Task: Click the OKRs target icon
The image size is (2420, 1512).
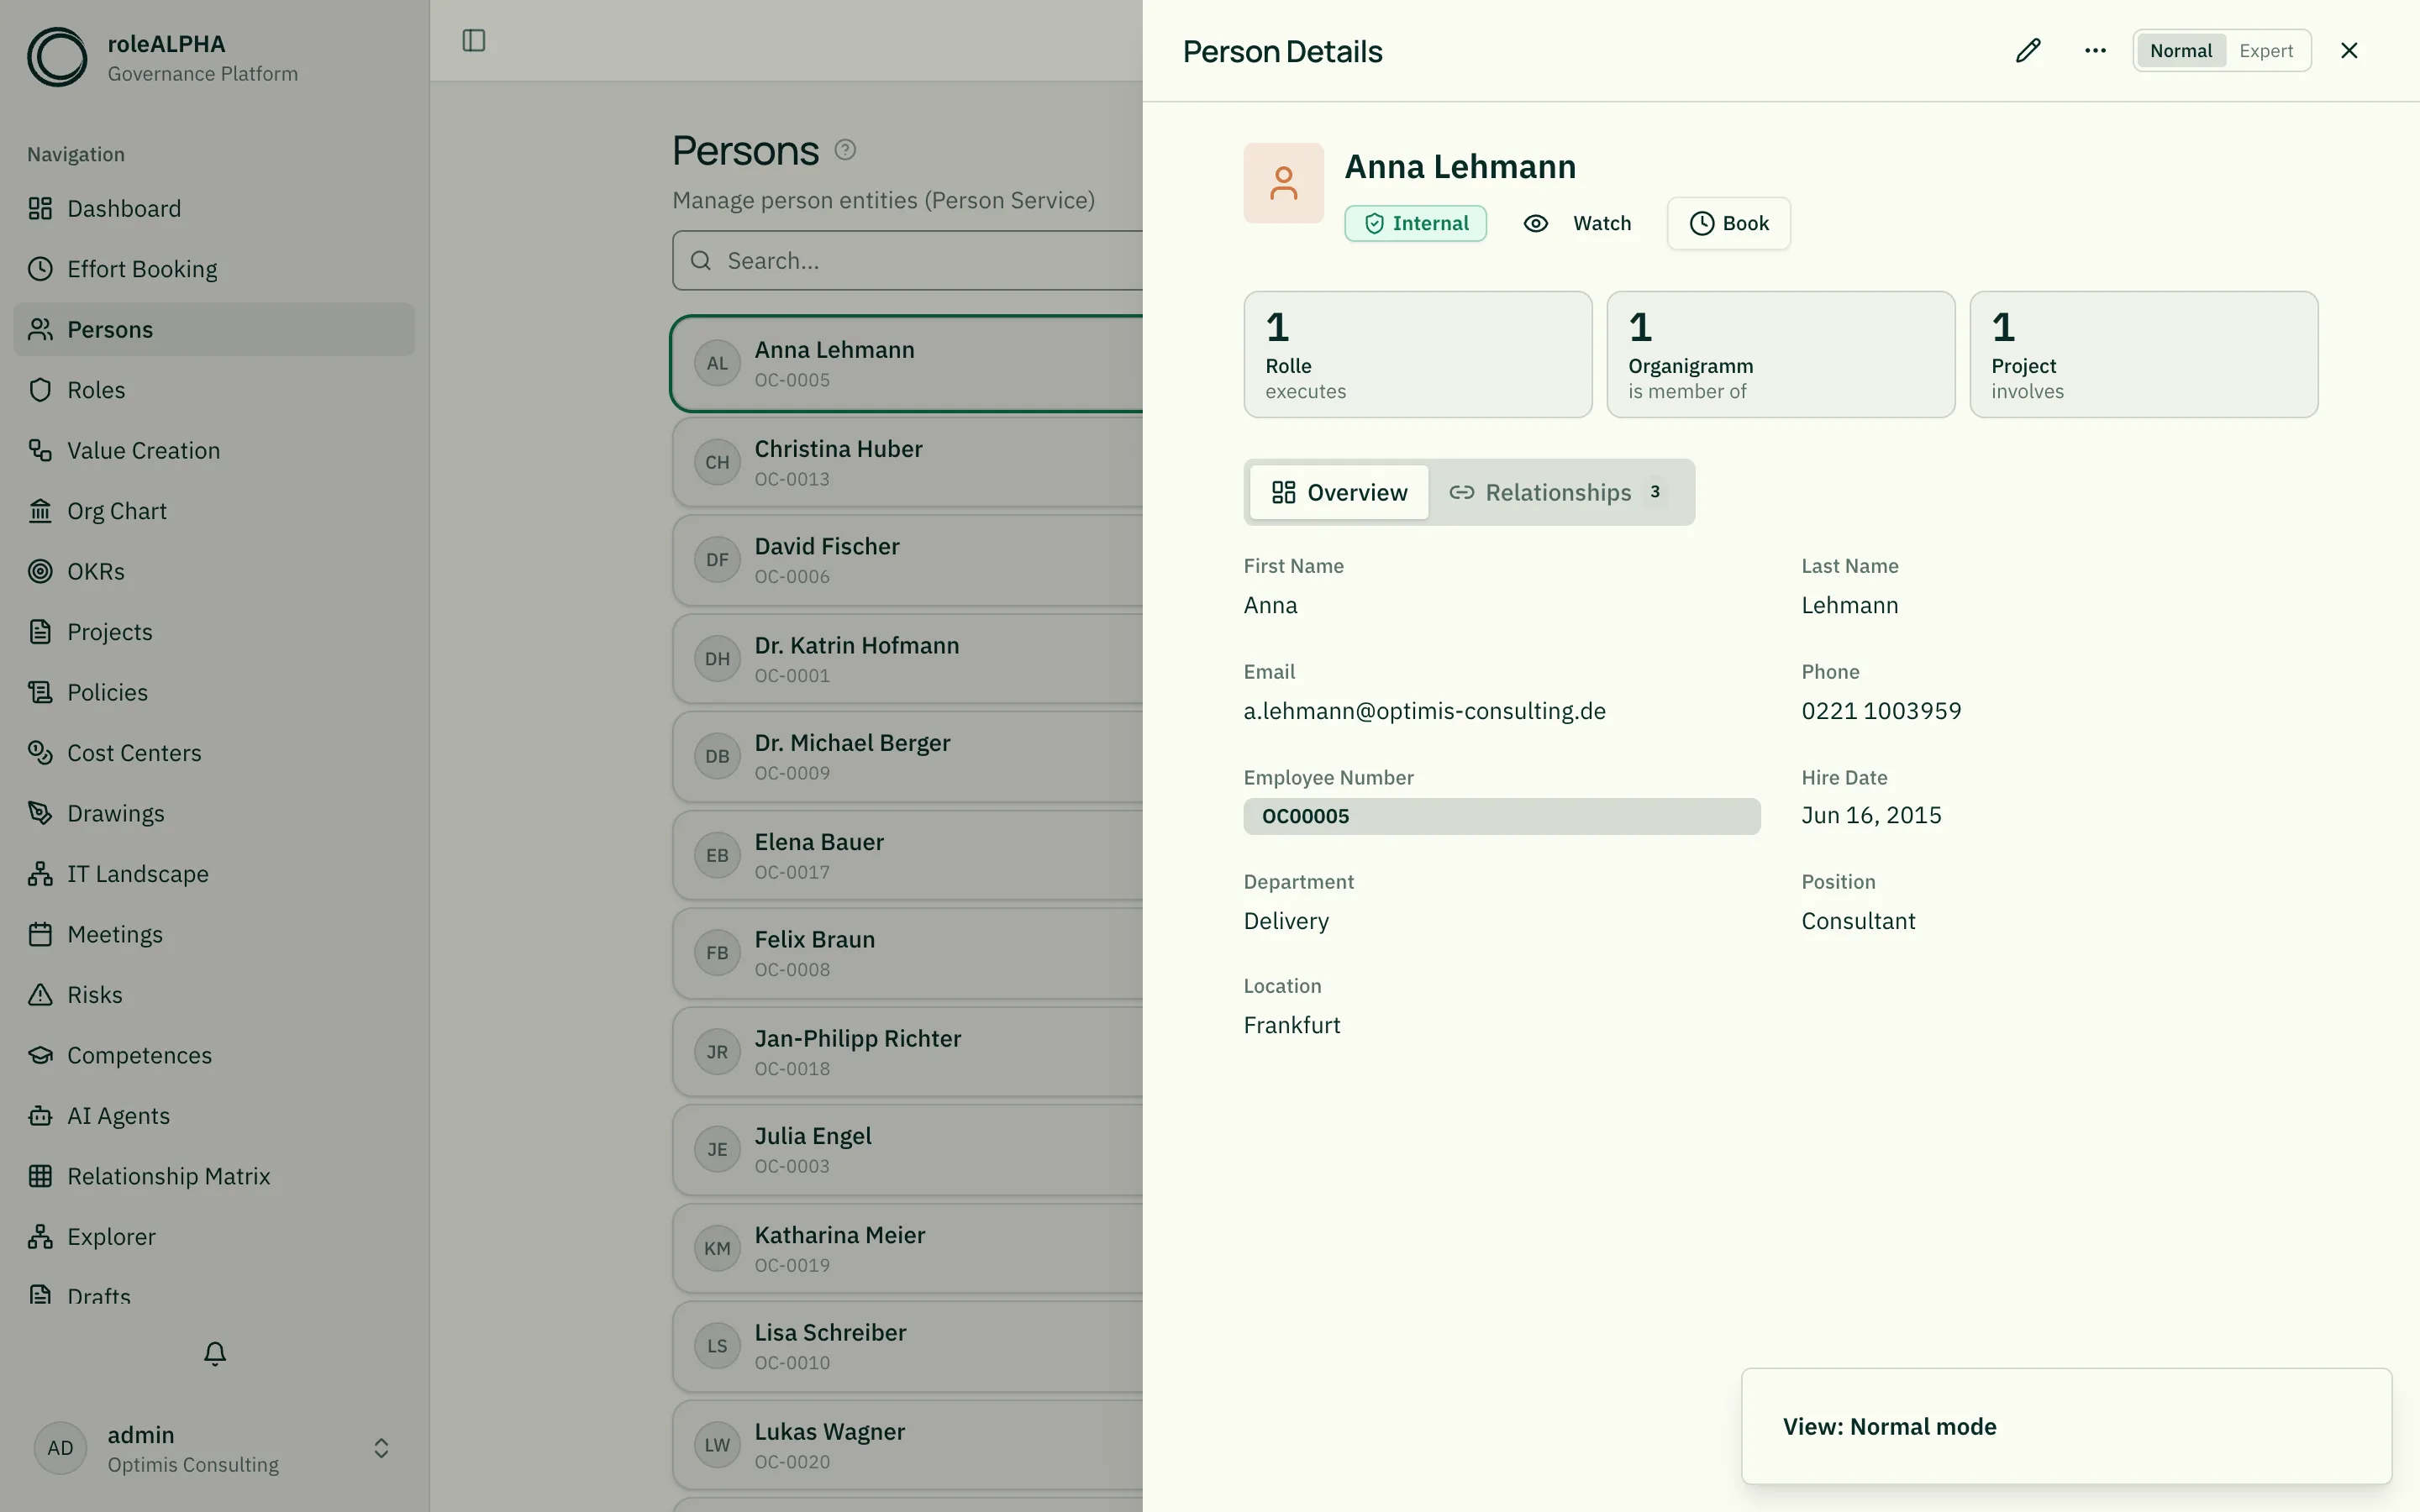Action: click(40, 572)
